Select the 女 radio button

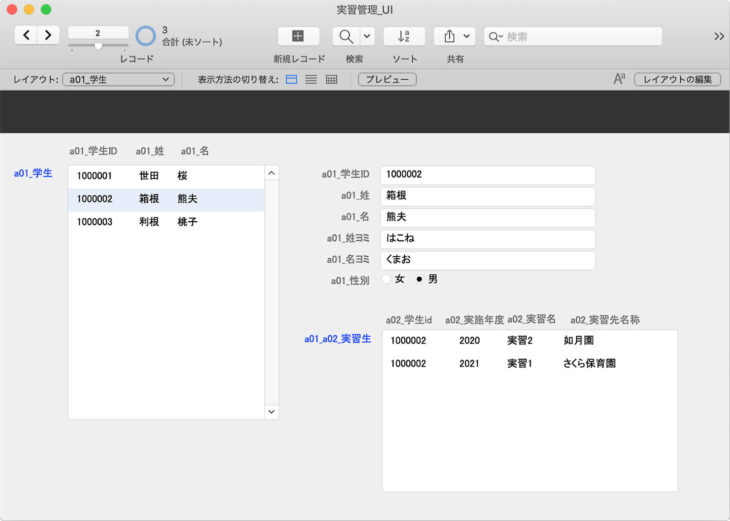tap(387, 280)
